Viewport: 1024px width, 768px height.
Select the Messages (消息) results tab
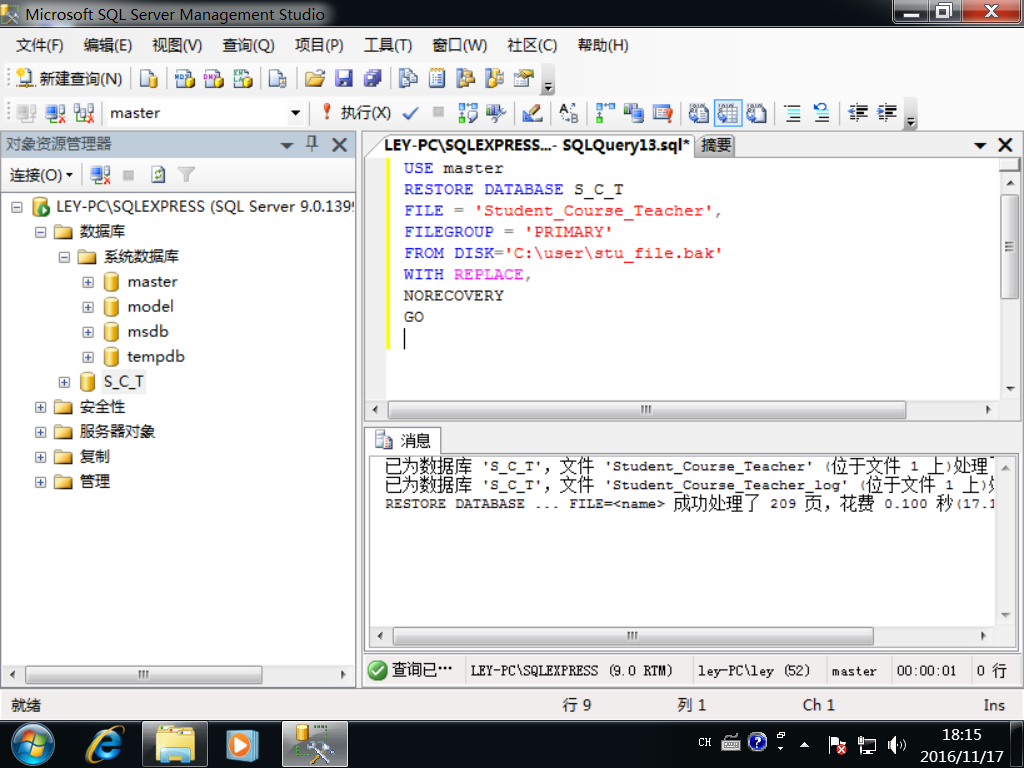point(403,440)
